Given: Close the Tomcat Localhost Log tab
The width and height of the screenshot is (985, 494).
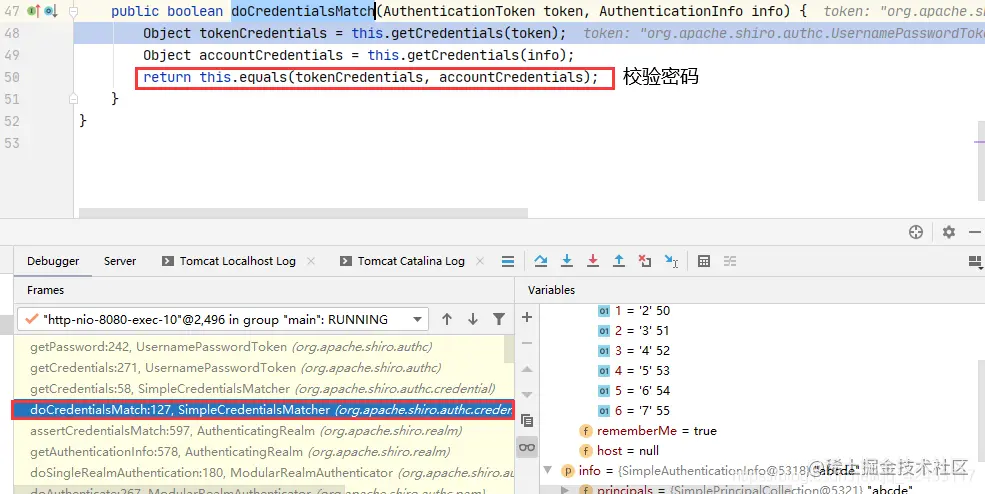Looking at the screenshot, I should [311, 261].
